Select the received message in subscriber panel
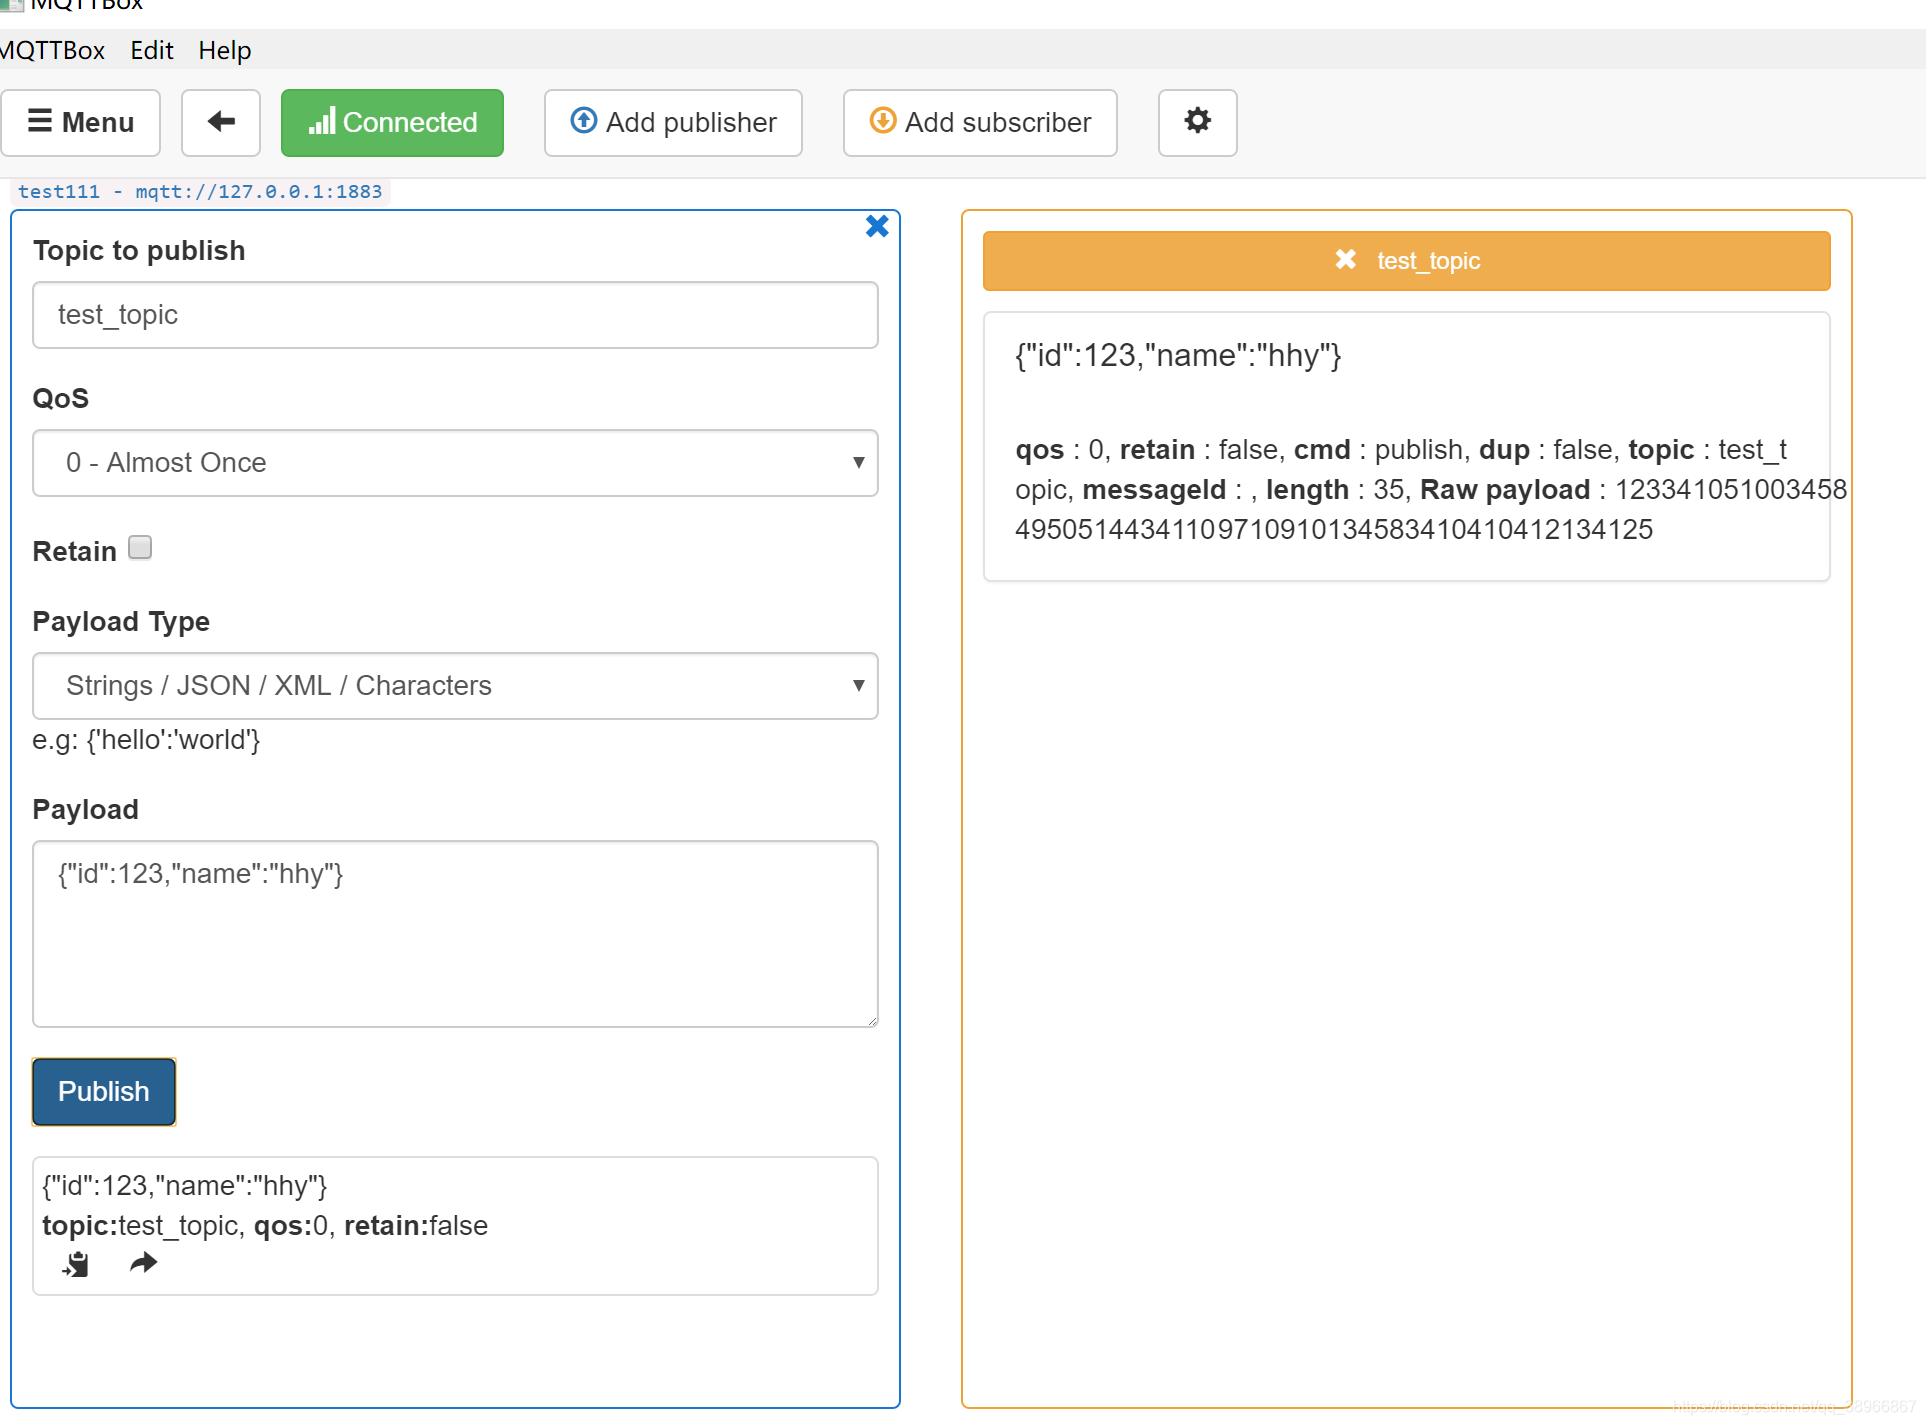The height and width of the screenshot is (1425, 1926). click(x=1406, y=446)
